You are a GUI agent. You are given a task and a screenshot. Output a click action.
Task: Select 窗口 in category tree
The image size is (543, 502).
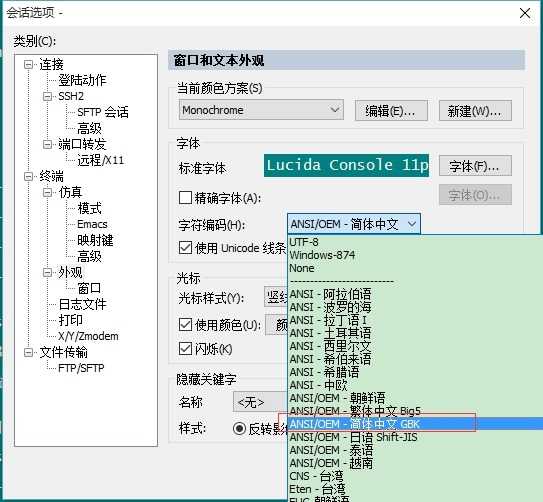(89, 288)
